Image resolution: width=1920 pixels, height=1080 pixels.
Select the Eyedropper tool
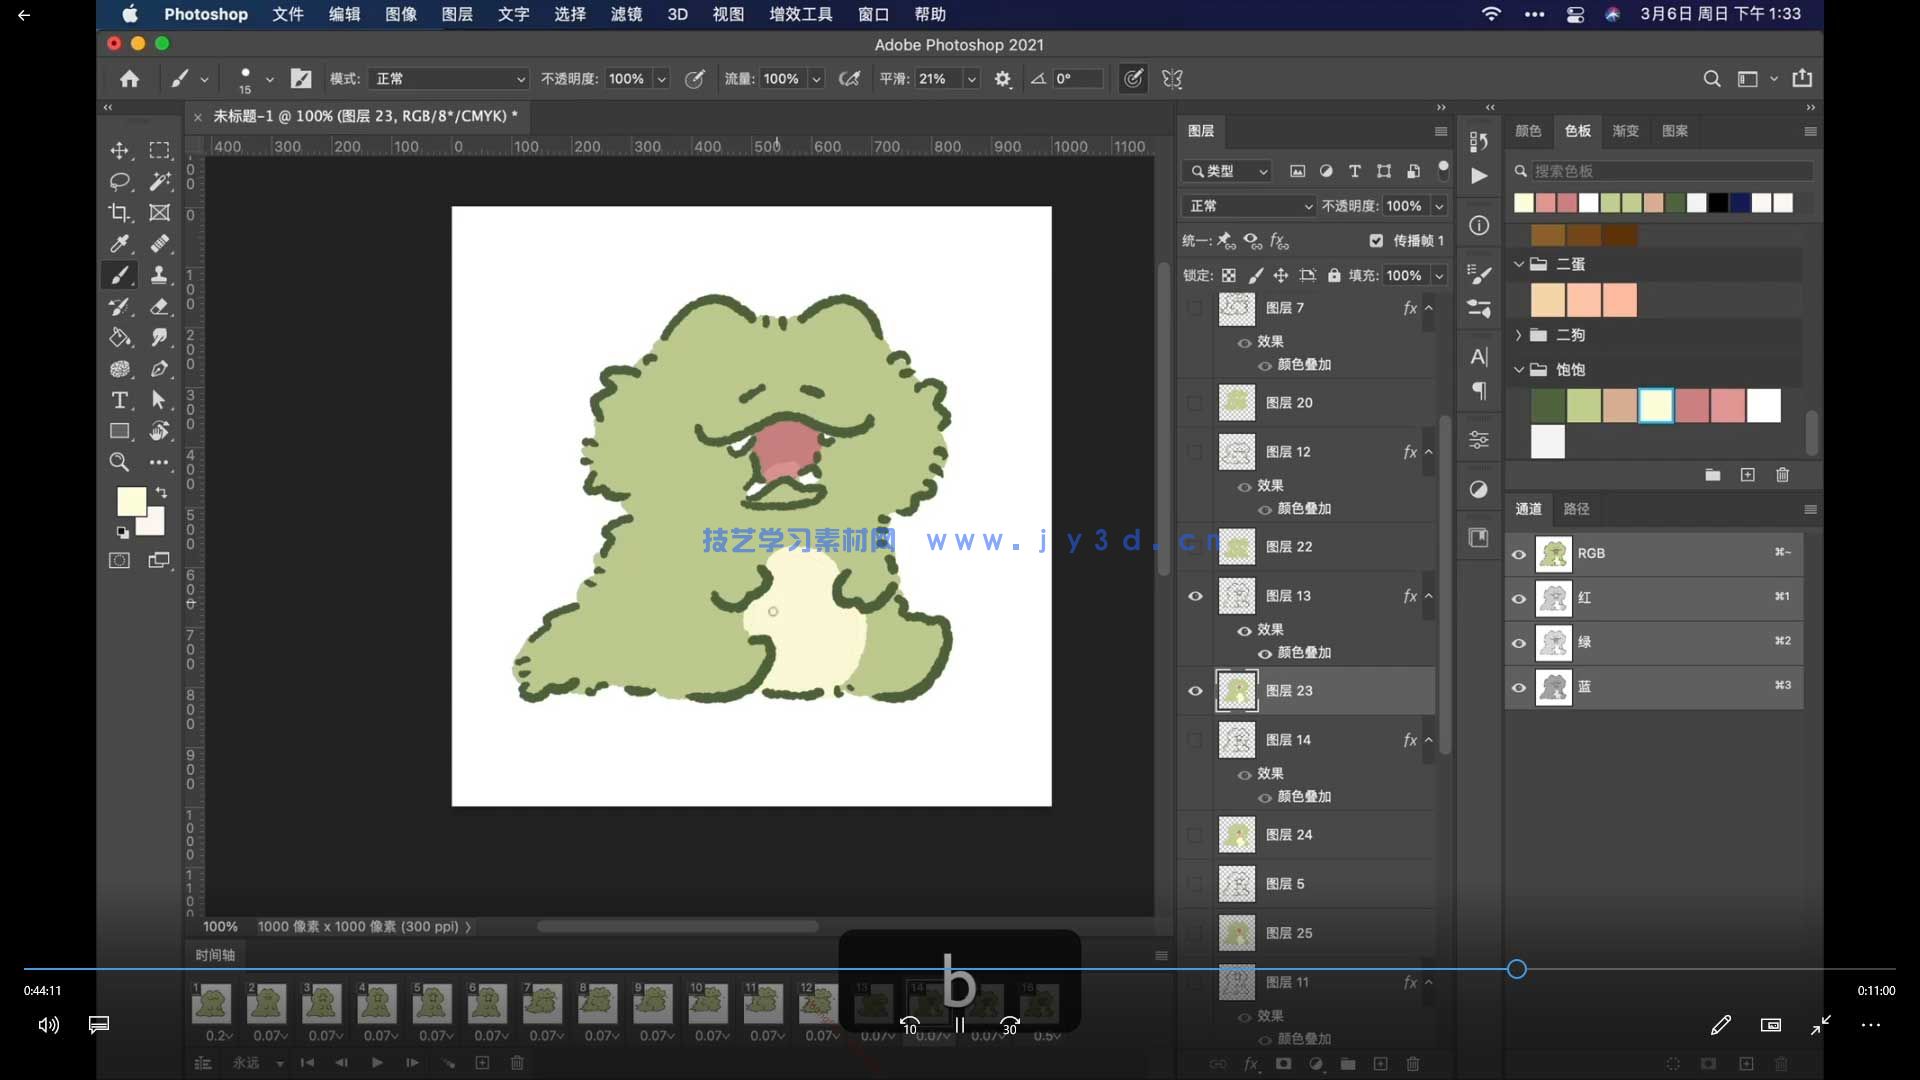point(119,244)
